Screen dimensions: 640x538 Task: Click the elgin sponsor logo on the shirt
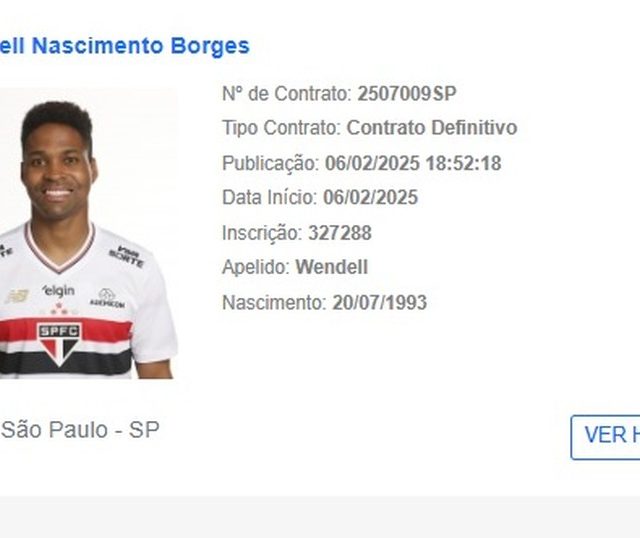pyautogui.click(x=59, y=291)
